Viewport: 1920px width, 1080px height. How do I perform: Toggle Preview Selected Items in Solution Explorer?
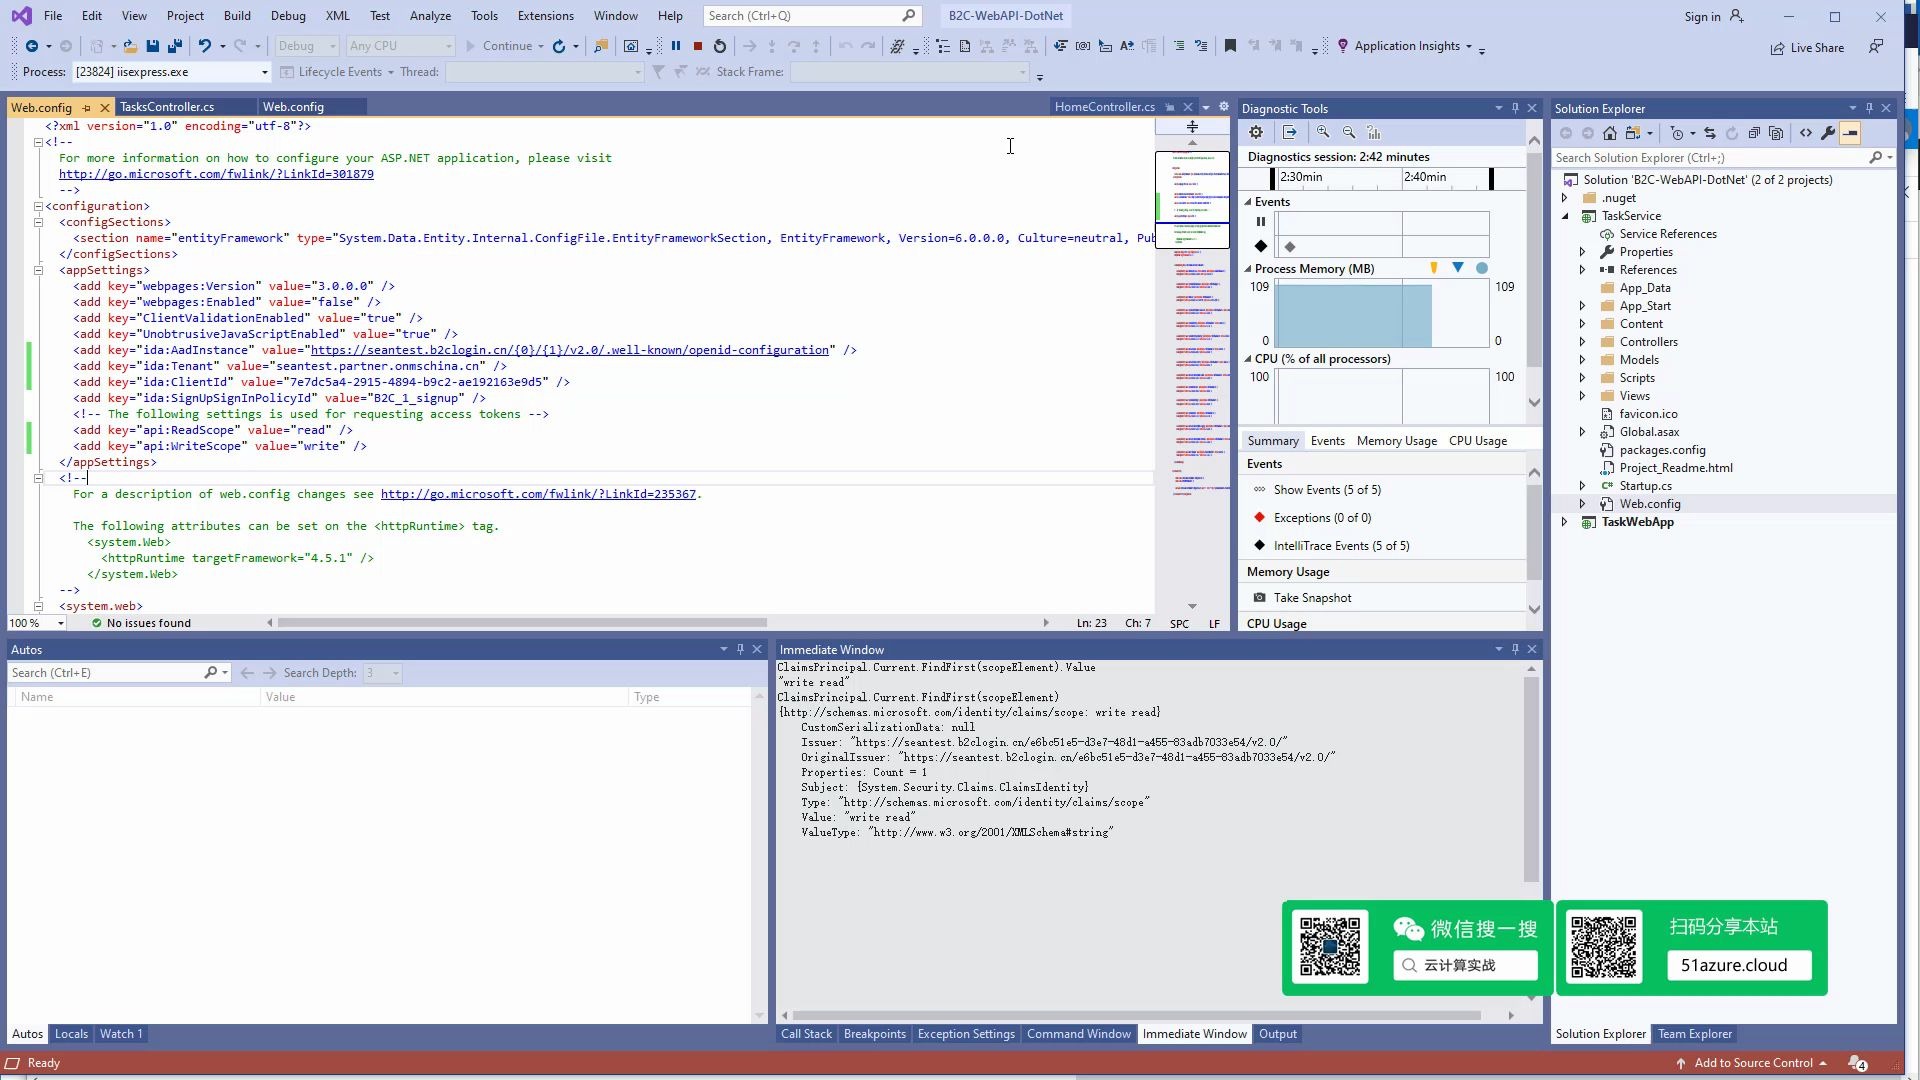tap(1850, 133)
